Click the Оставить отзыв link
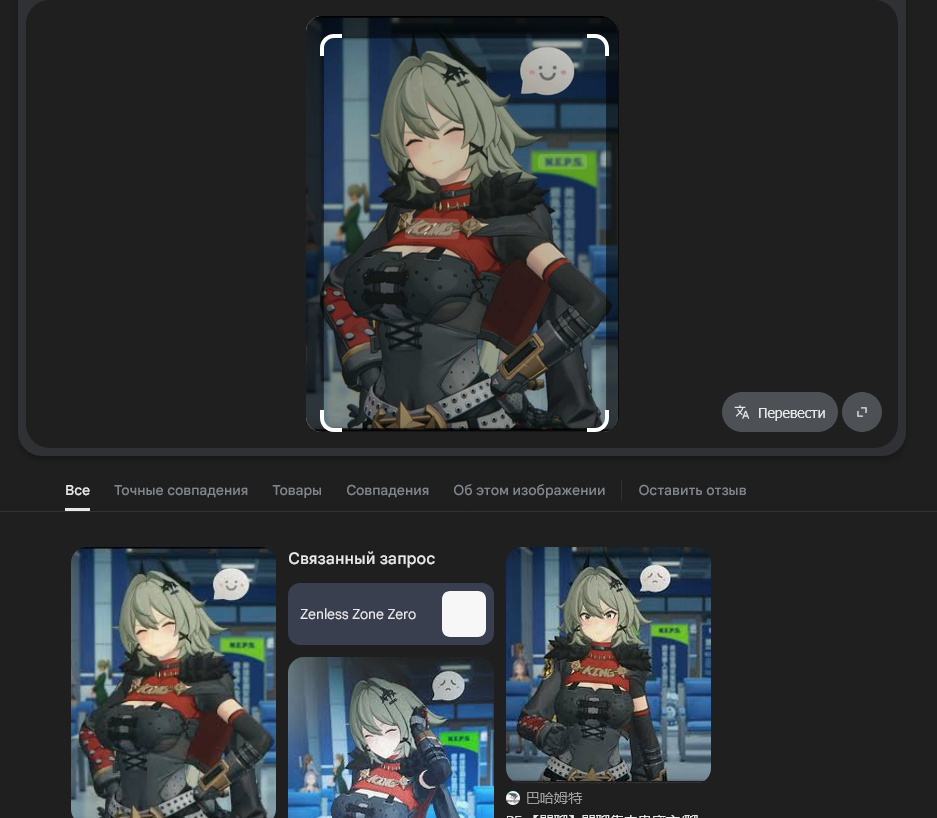 [692, 491]
